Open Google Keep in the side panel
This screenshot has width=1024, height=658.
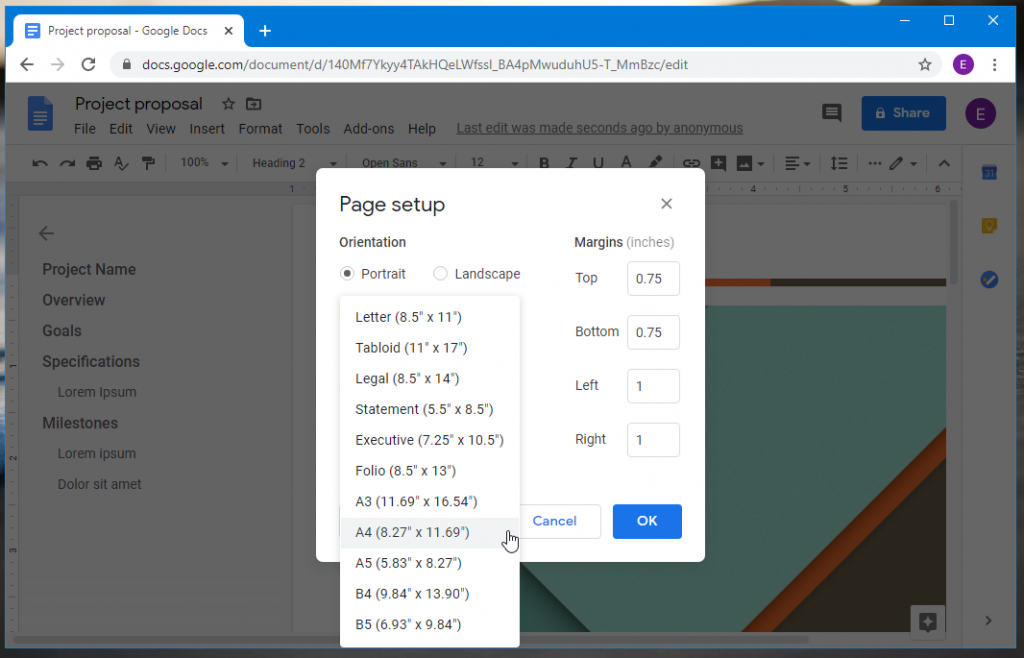990,224
